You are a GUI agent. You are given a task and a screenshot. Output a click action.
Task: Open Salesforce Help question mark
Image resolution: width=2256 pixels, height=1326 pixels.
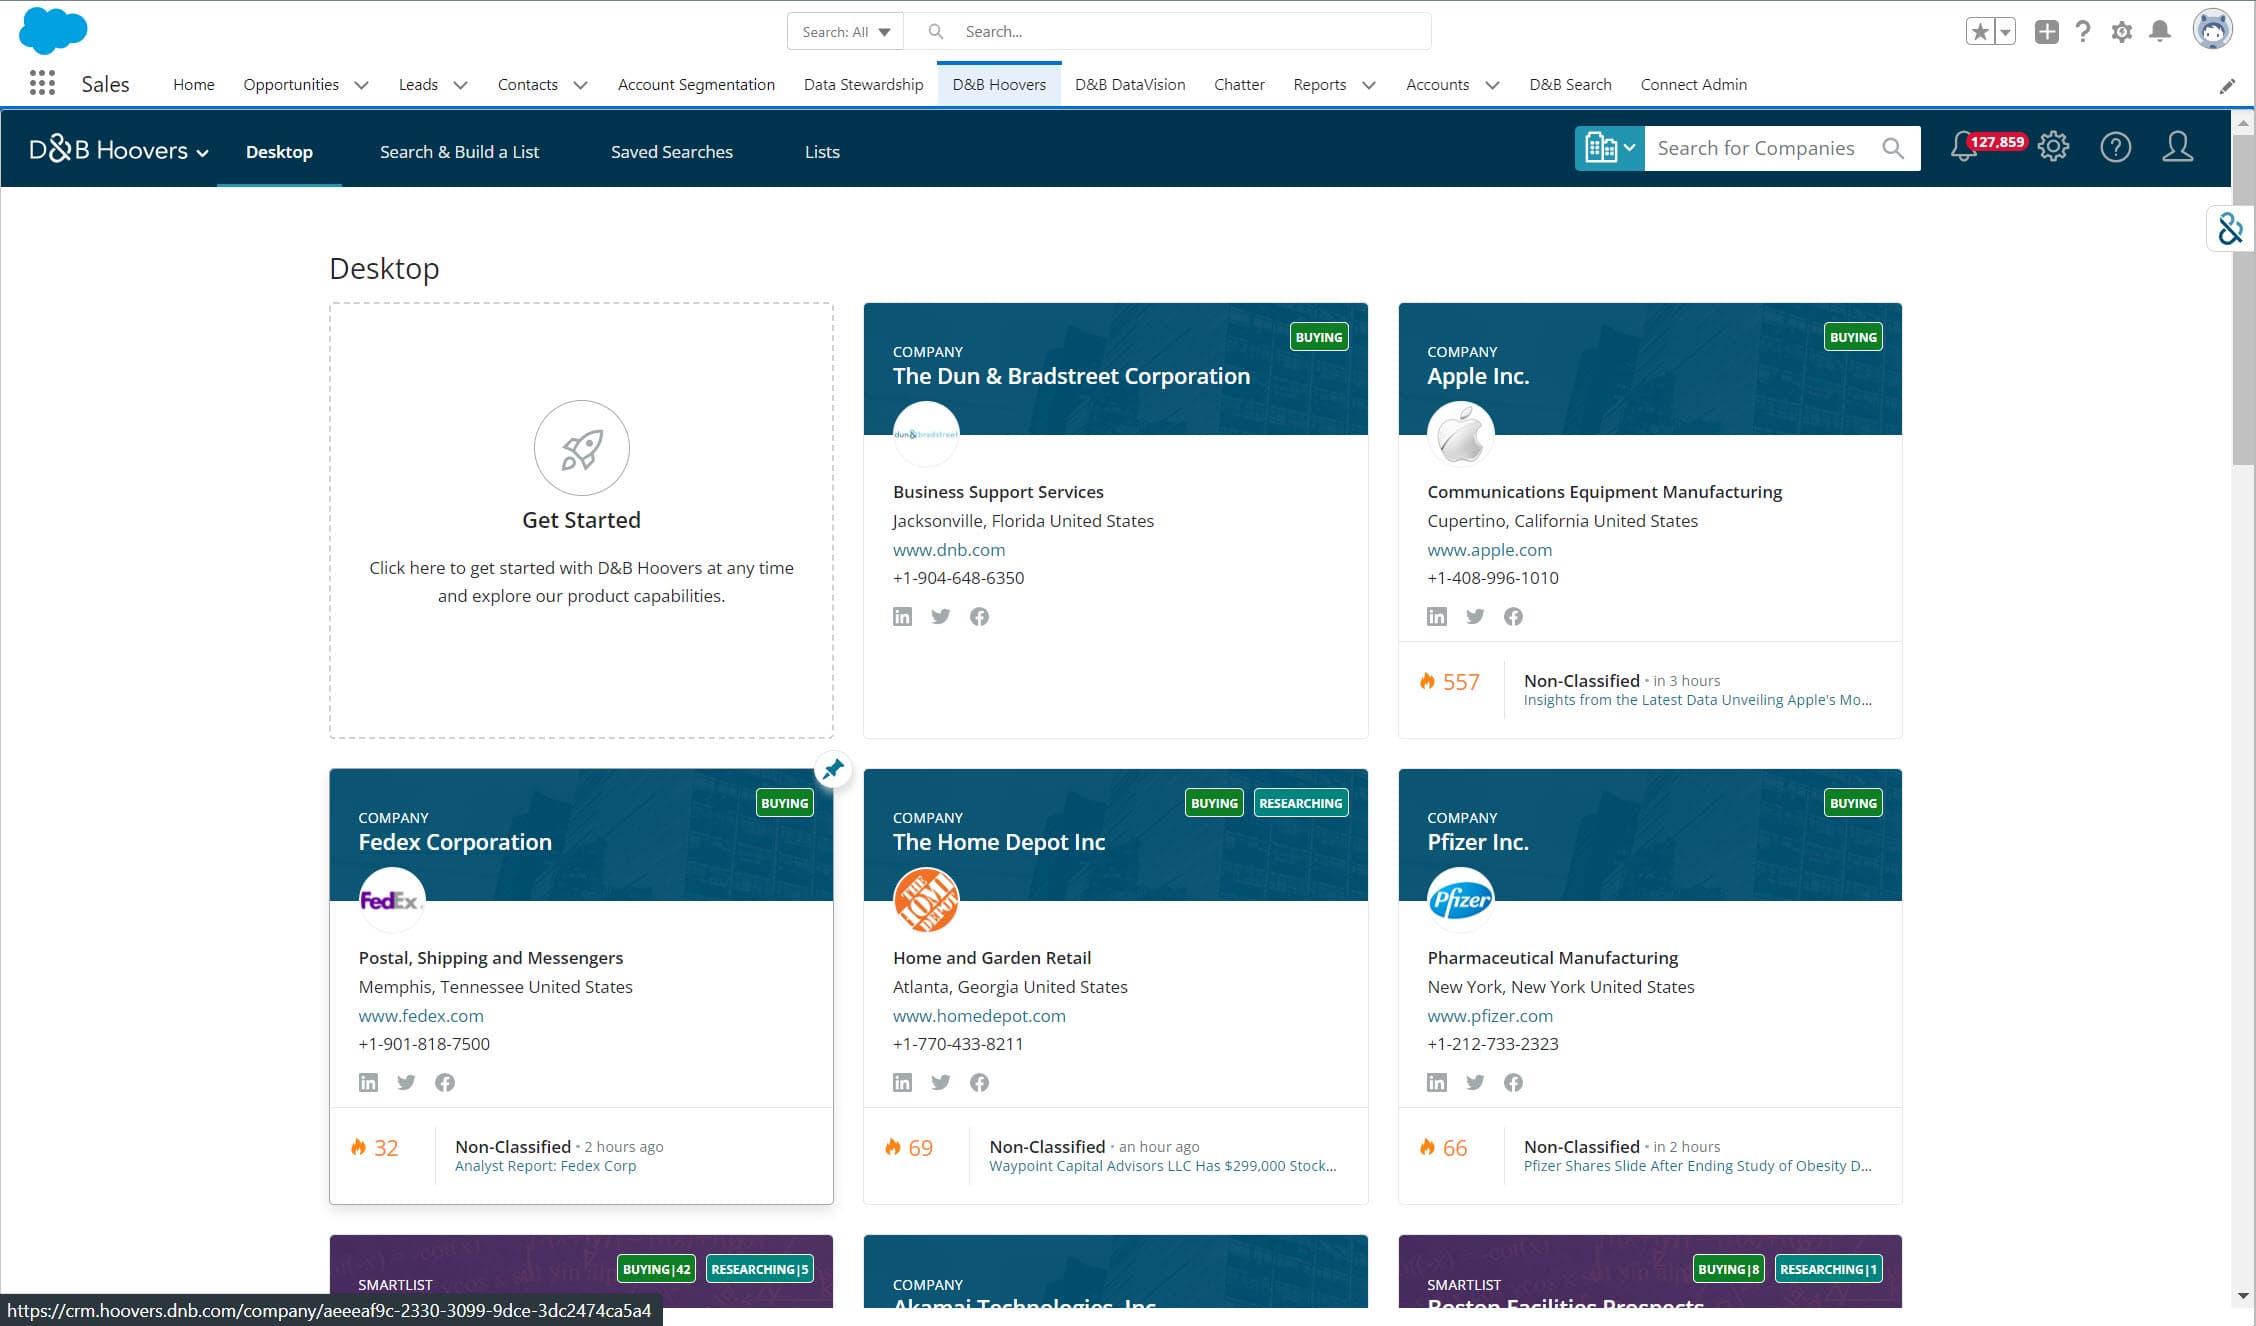click(2083, 32)
